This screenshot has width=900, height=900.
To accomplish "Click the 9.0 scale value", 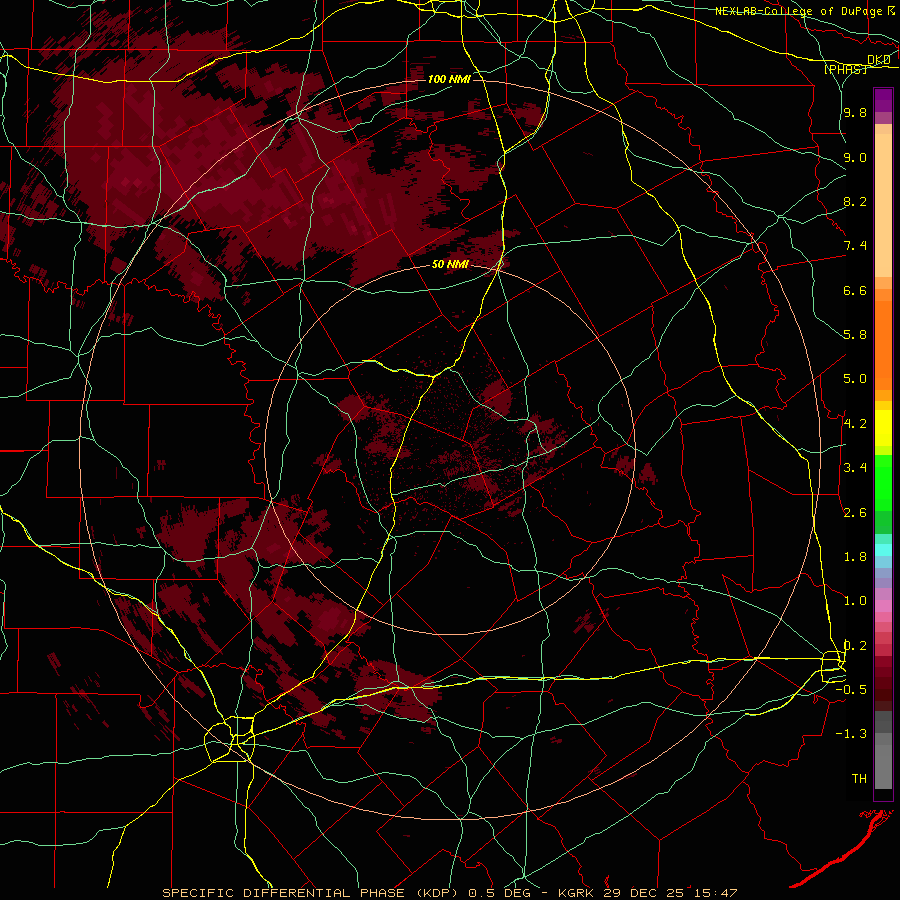I will tap(855, 157).
